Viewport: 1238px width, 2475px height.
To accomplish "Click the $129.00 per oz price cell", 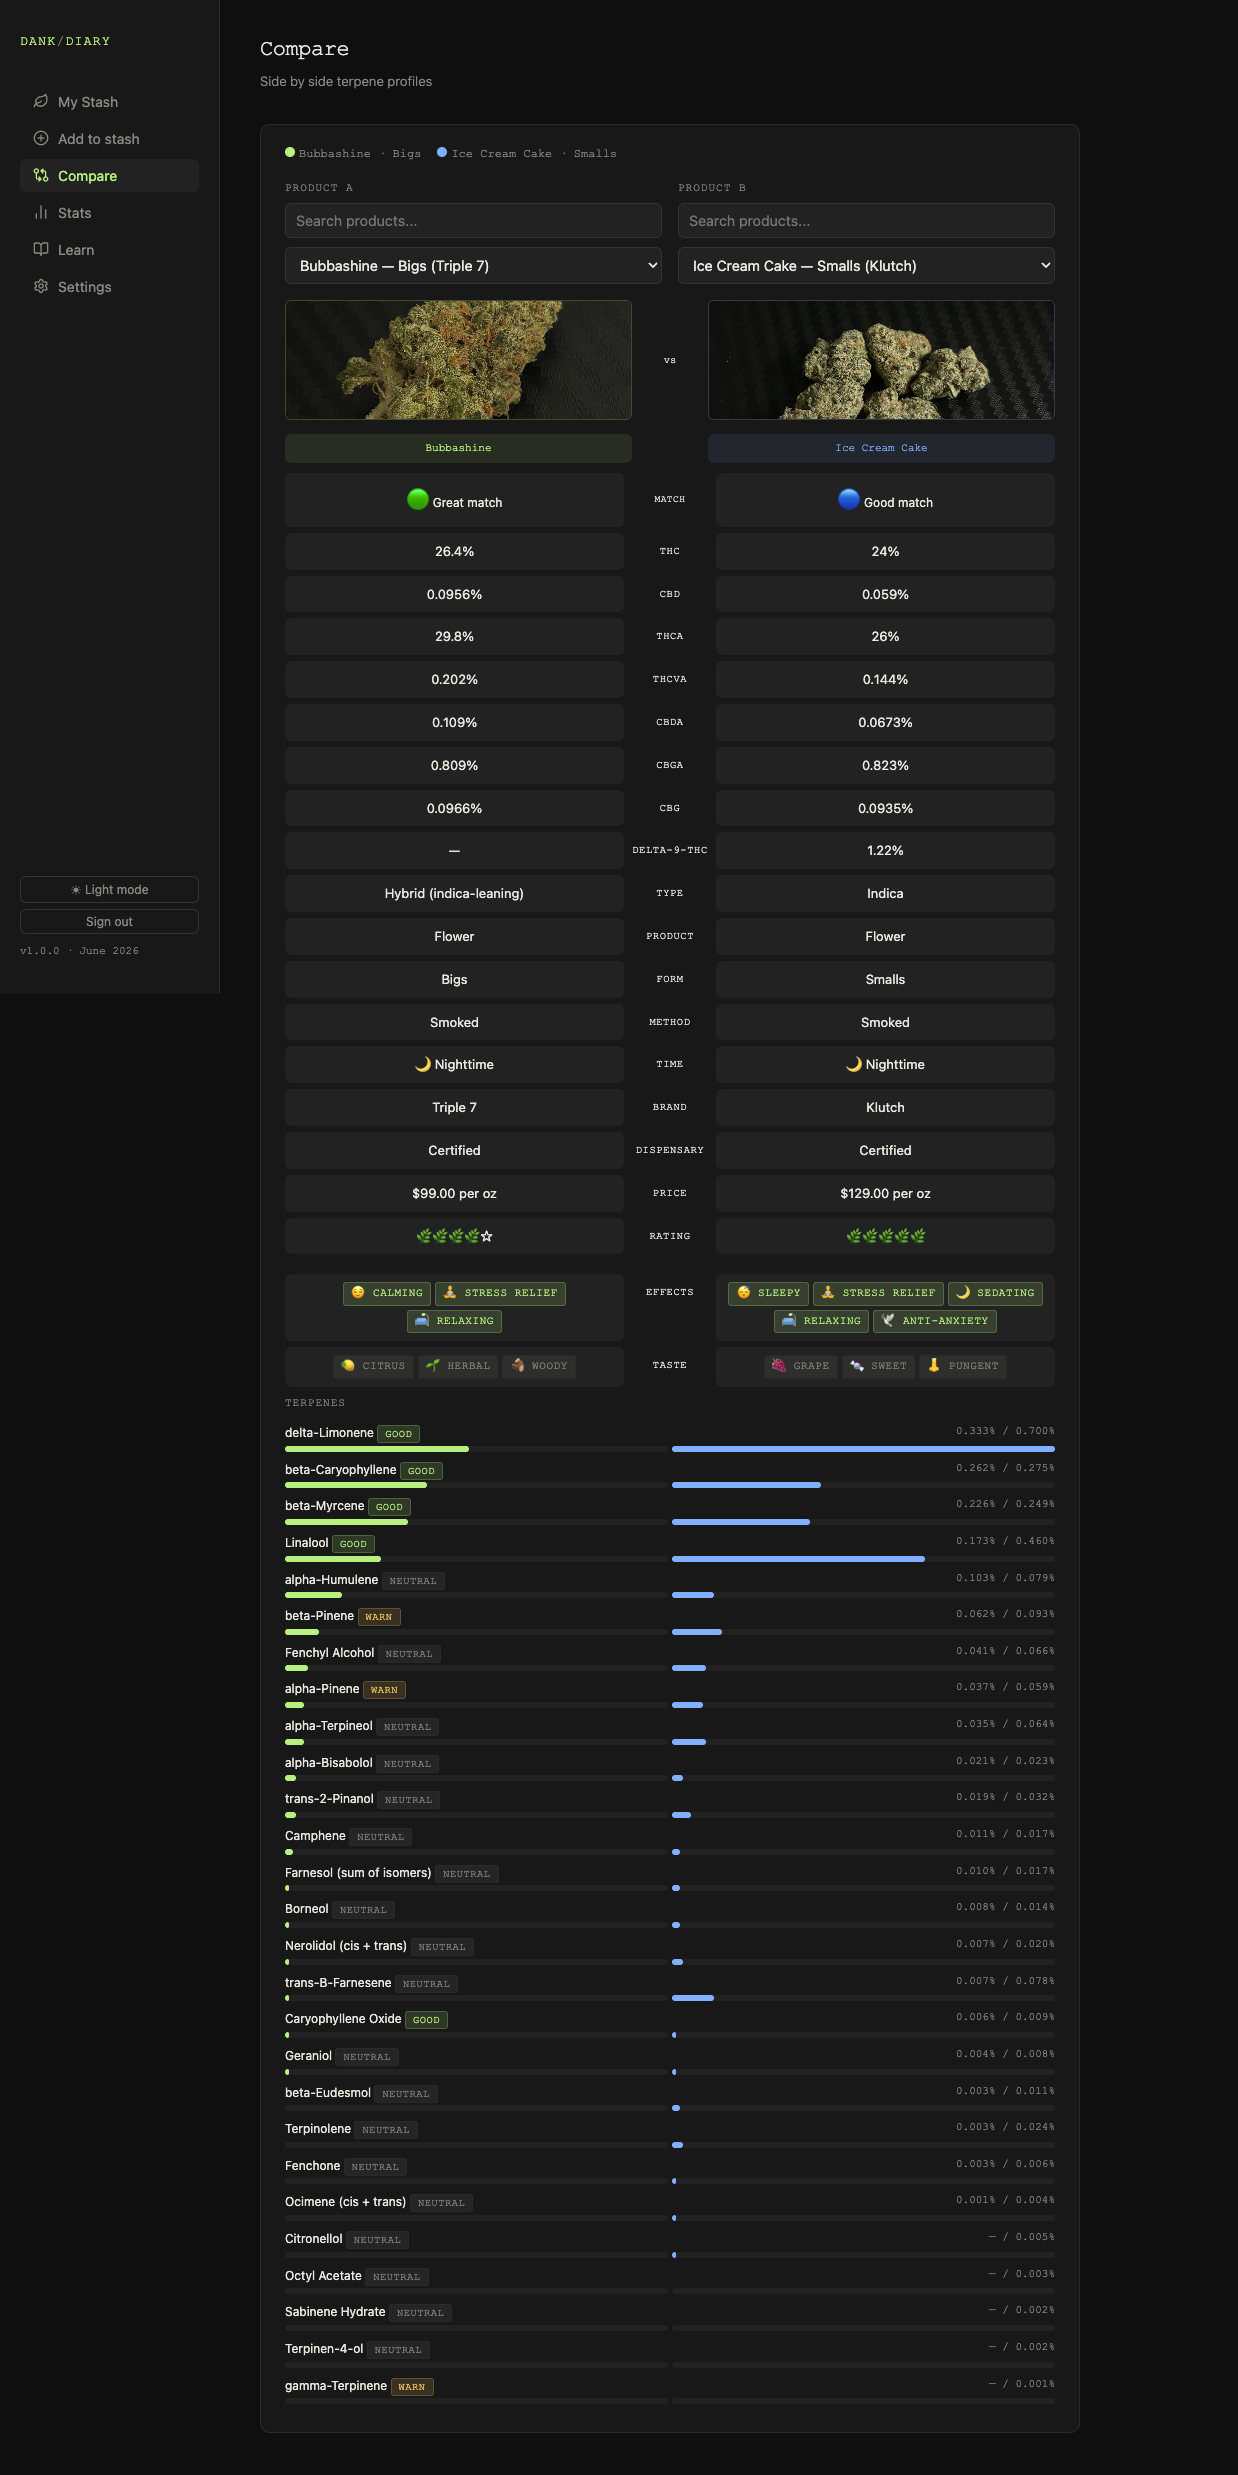I will pyautogui.click(x=885, y=1193).
